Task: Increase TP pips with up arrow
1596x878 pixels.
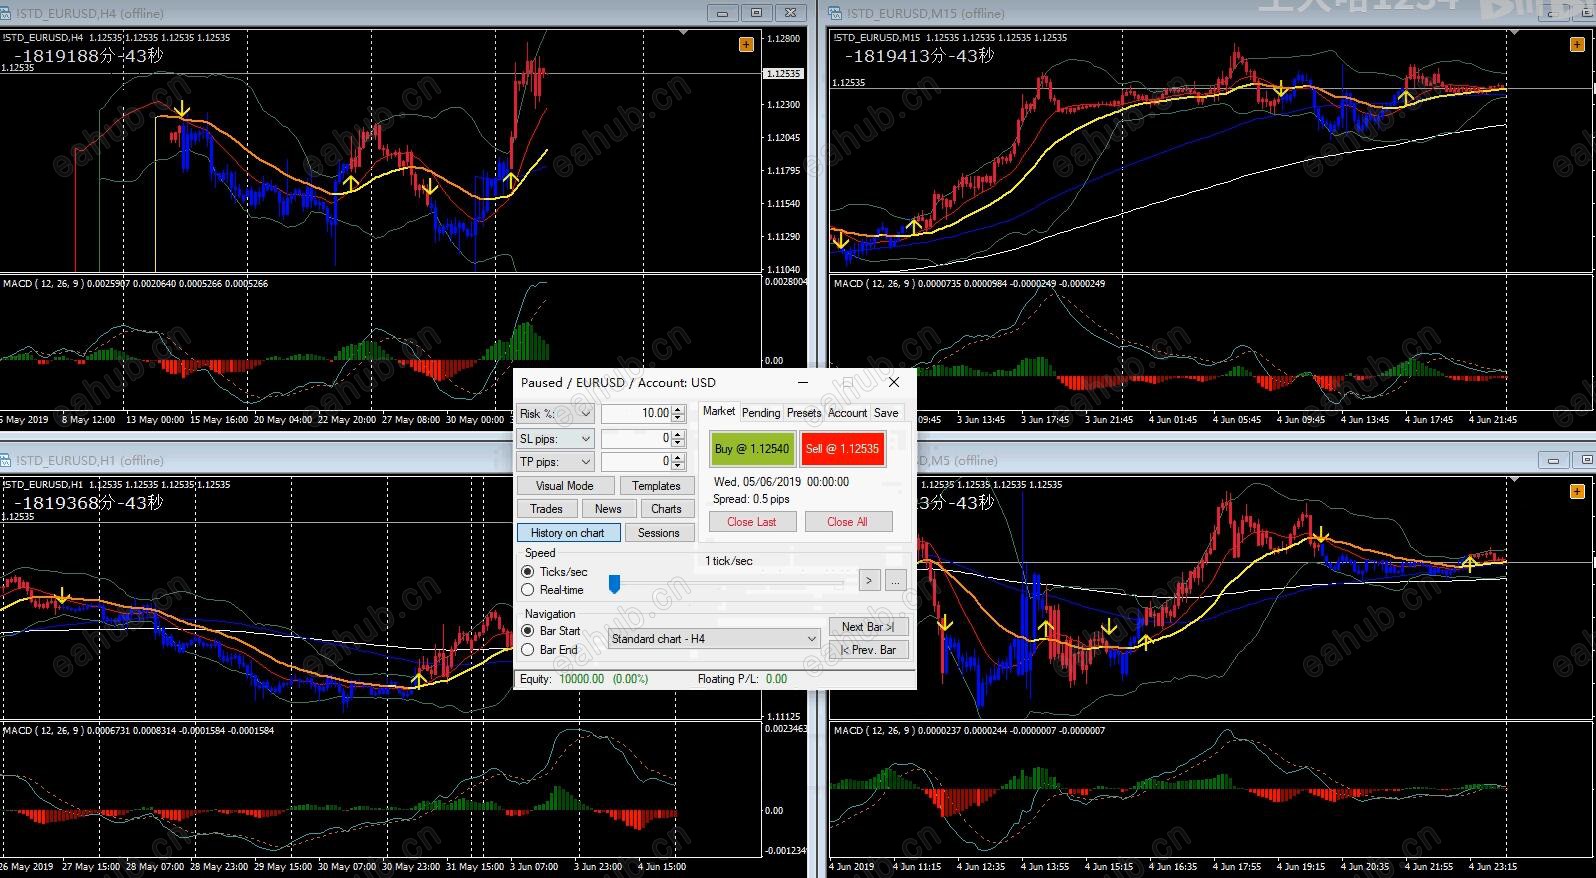Action: (679, 457)
